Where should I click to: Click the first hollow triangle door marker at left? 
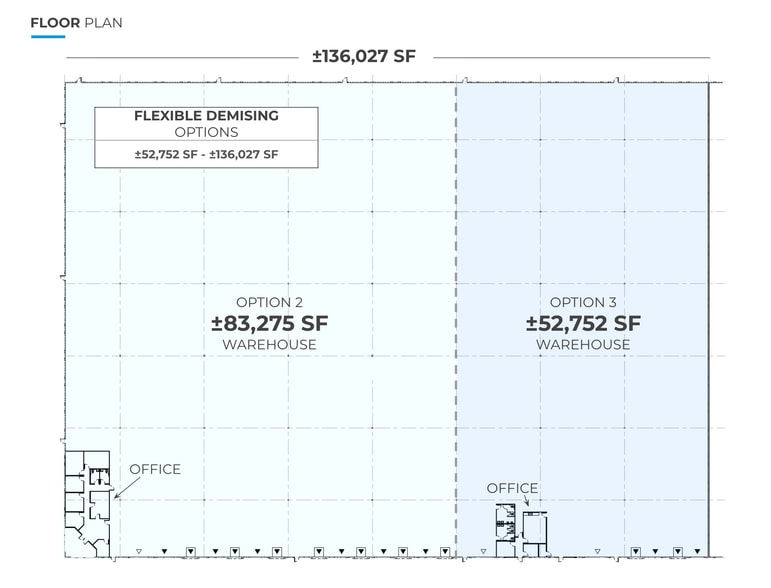(x=139, y=551)
